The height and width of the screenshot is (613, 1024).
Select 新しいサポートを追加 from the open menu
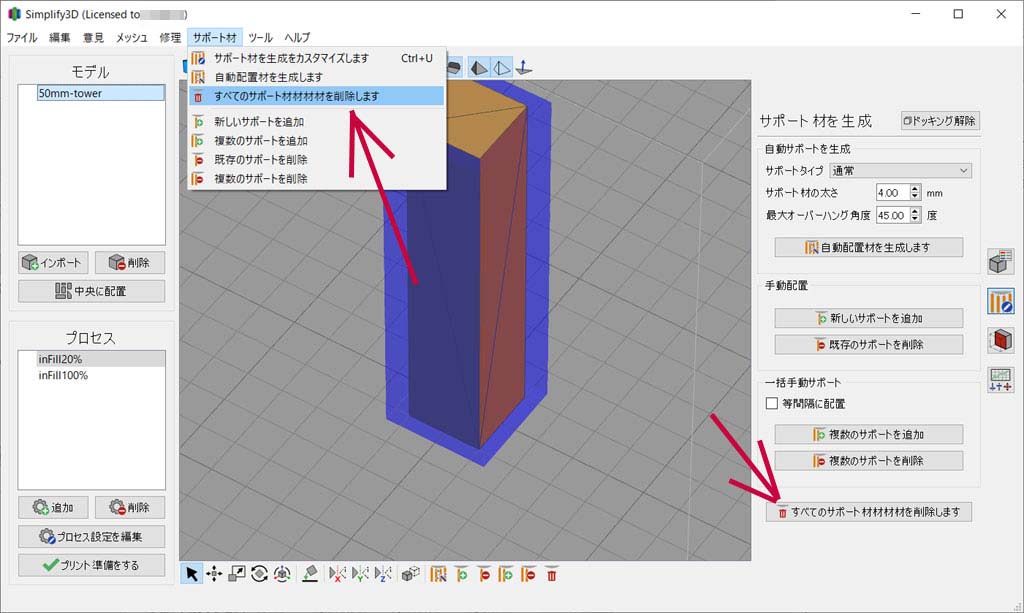coord(259,122)
